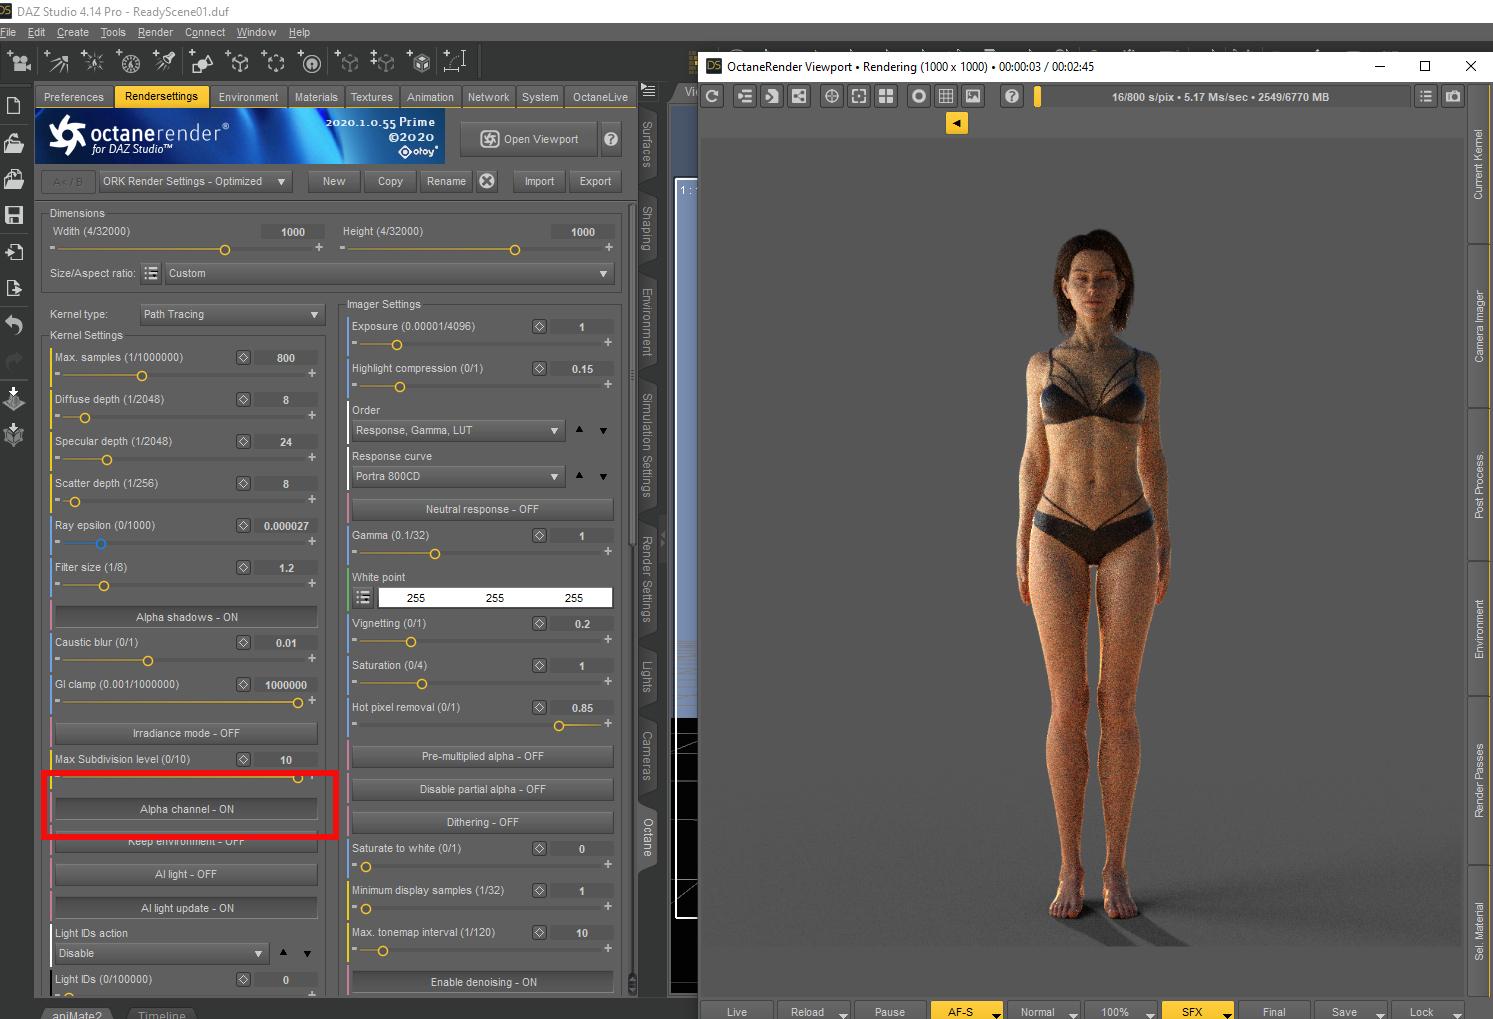Open the Size/Aspect ratio Custom dropdown
The height and width of the screenshot is (1019, 1493).
tap(389, 273)
